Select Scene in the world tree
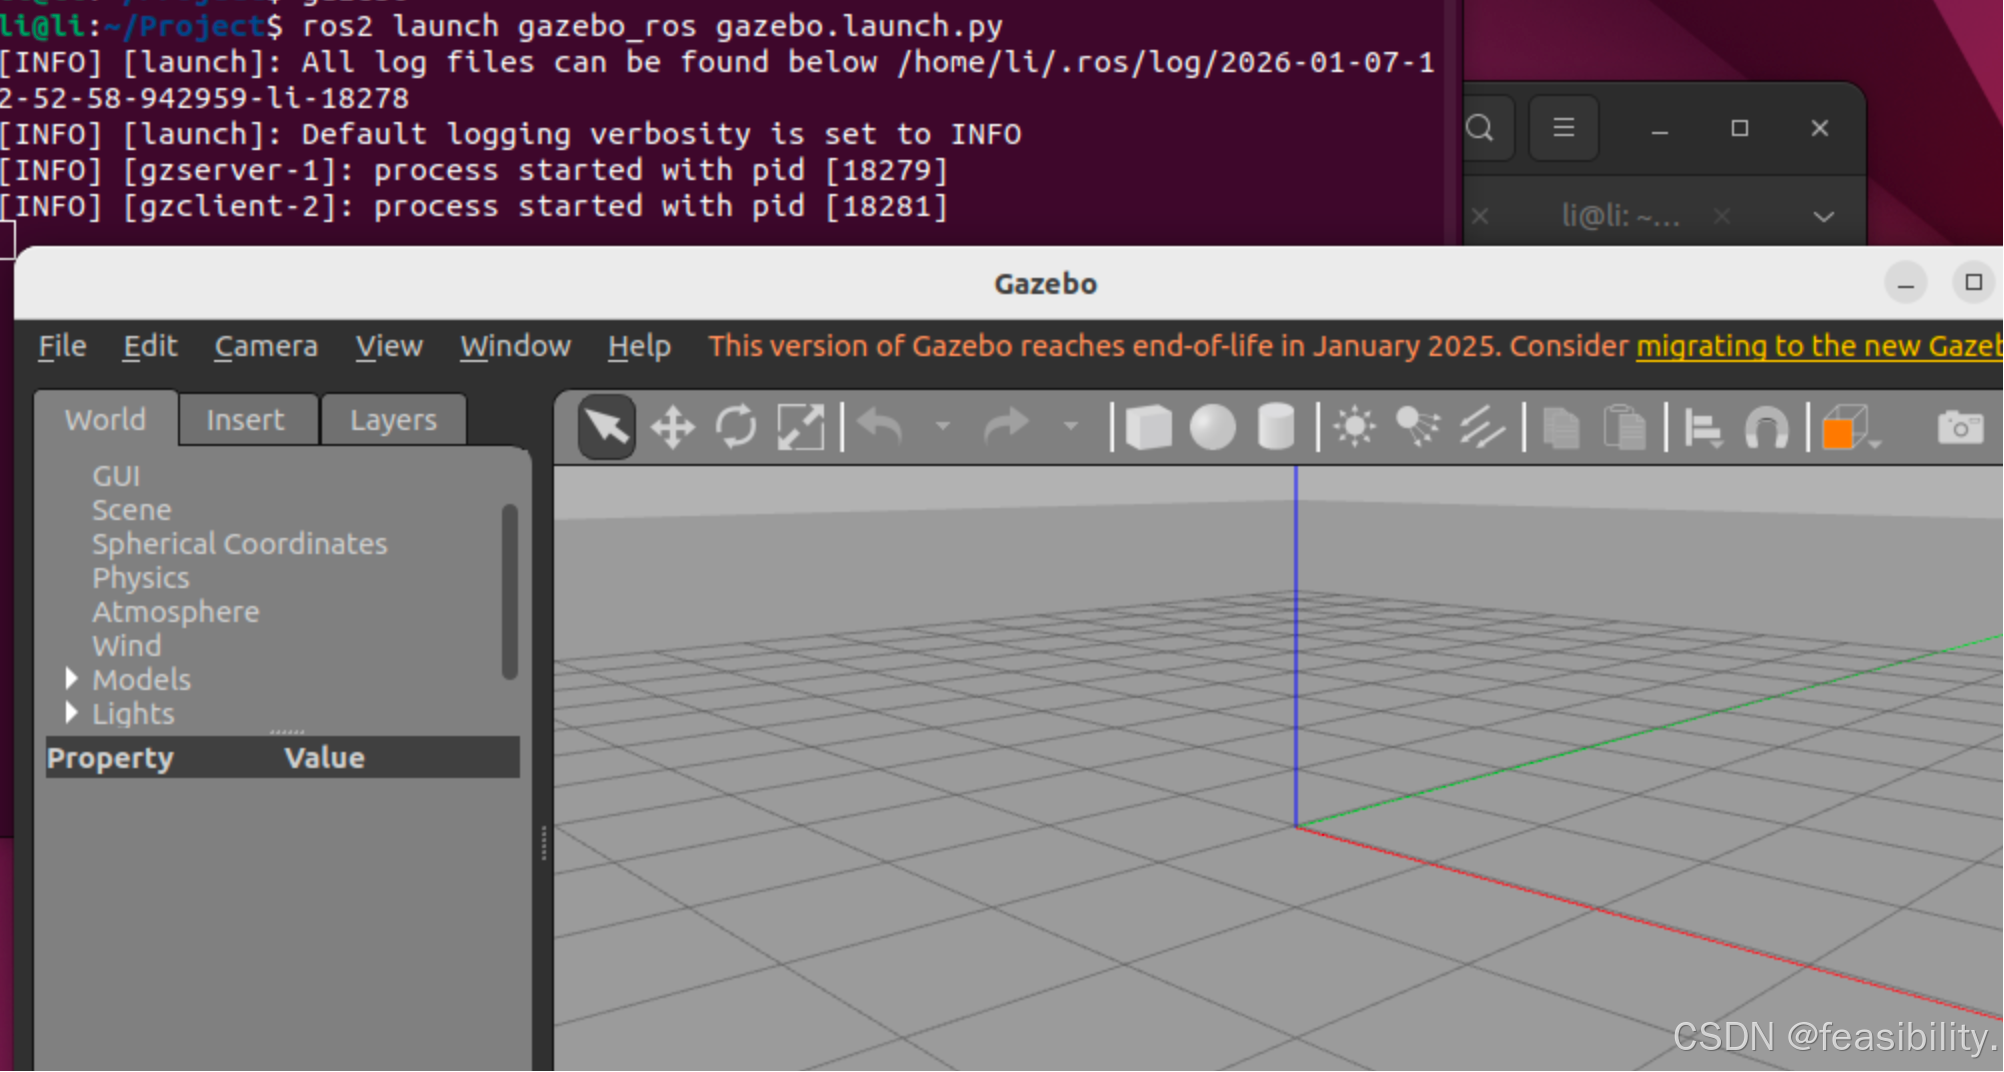This screenshot has width=2004, height=1072. (x=132, y=510)
